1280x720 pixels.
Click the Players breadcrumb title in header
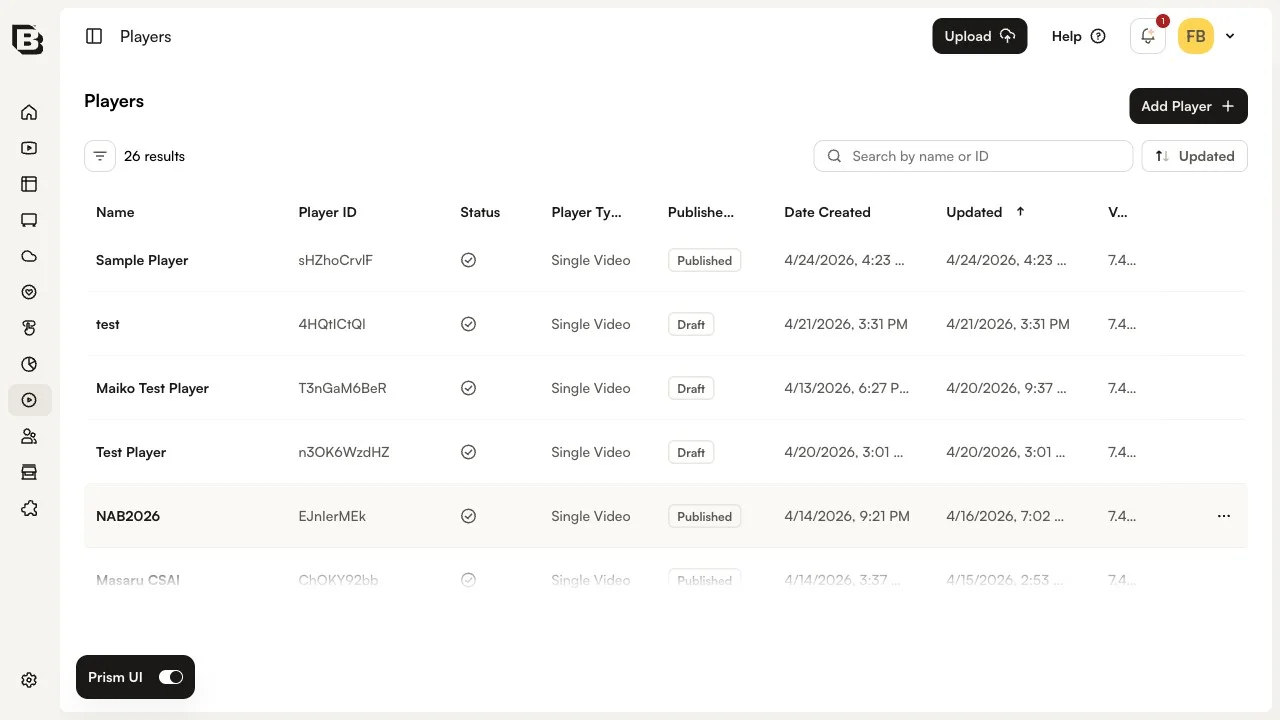[x=146, y=36]
